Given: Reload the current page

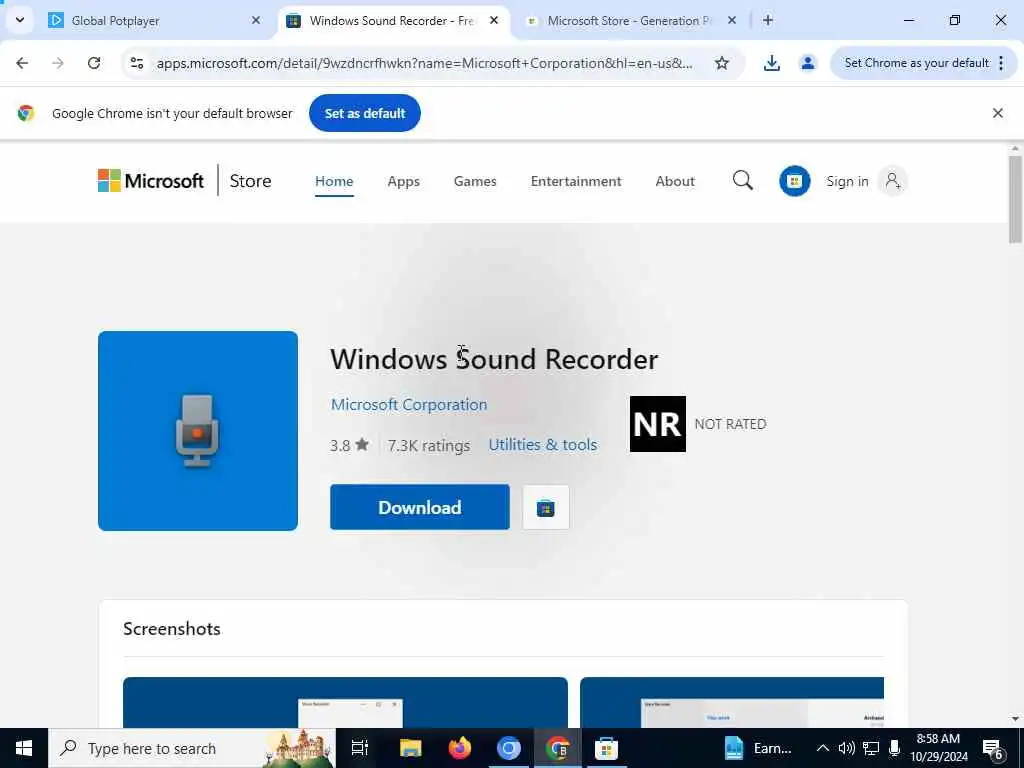Looking at the screenshot, I should click(x=94, y=63).
